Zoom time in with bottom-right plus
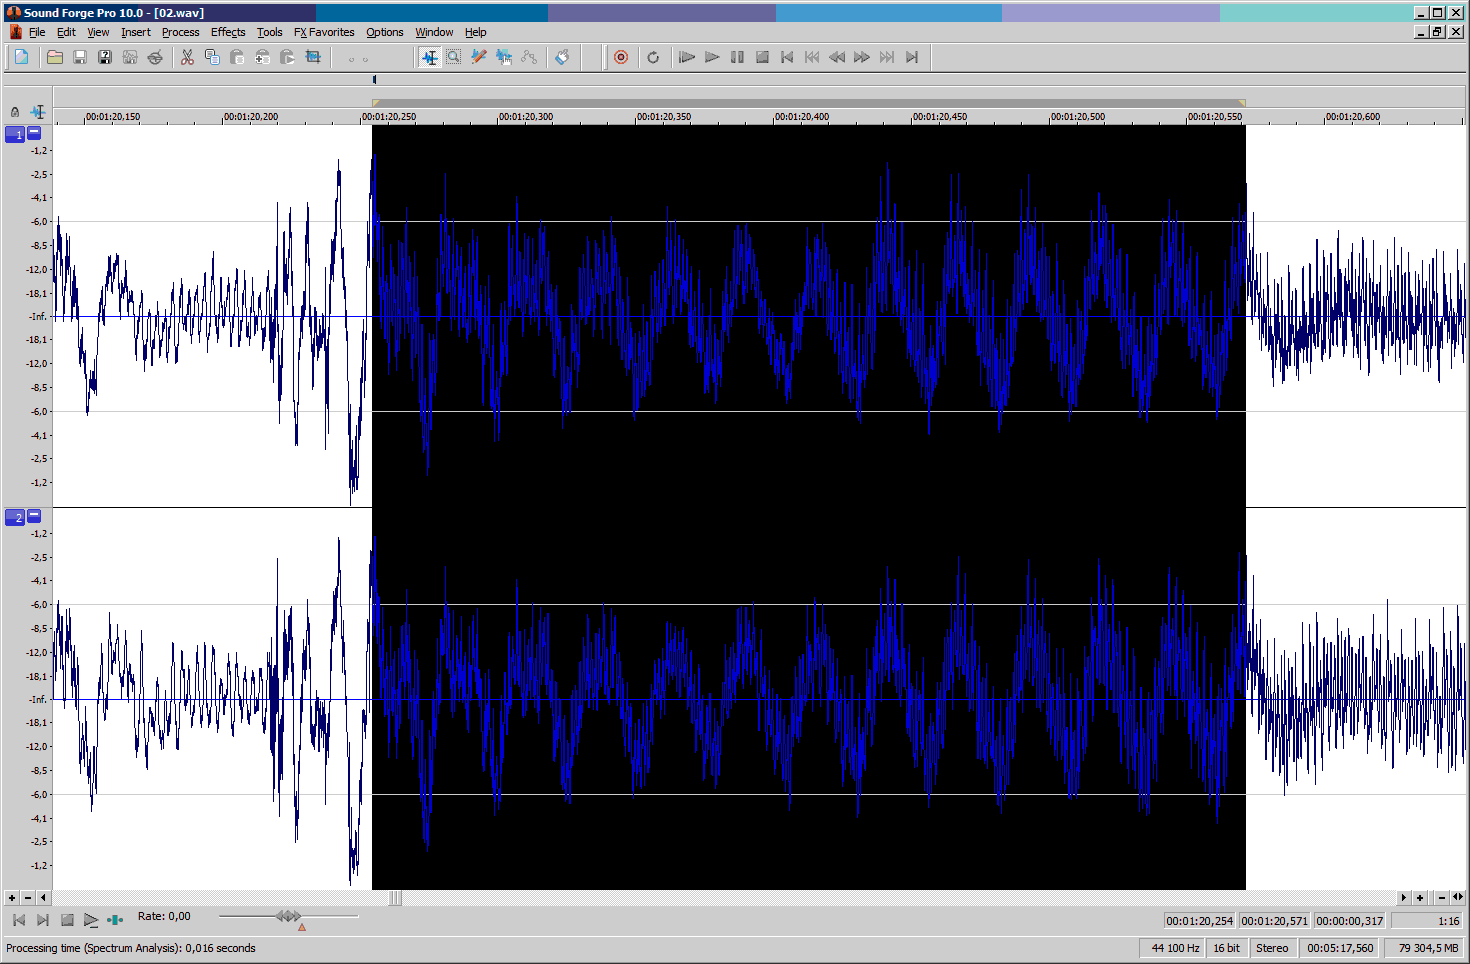This screenshot has width=1470, height=964. 1420,898
